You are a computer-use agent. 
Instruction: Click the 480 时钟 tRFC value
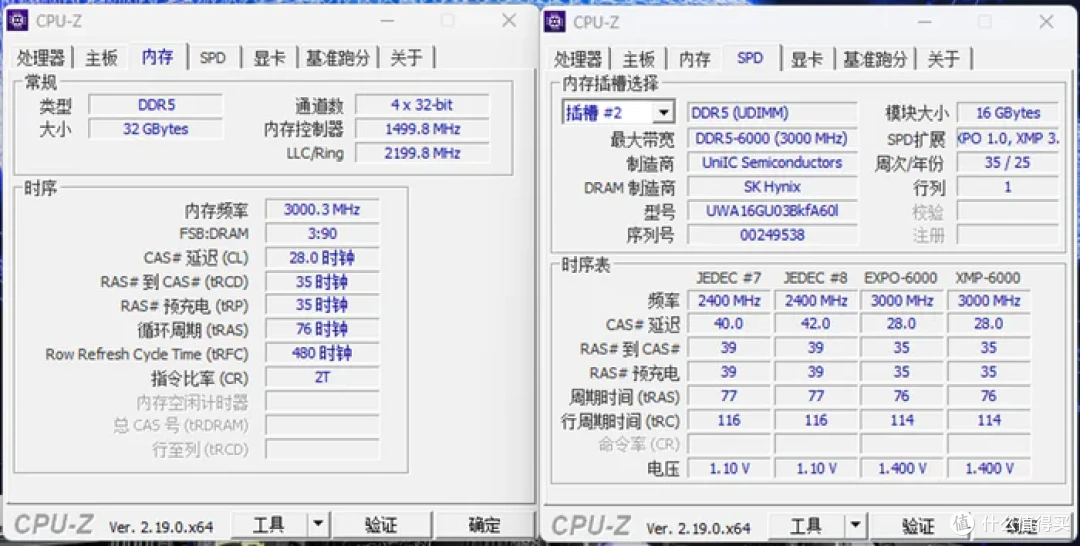[322, 353]
